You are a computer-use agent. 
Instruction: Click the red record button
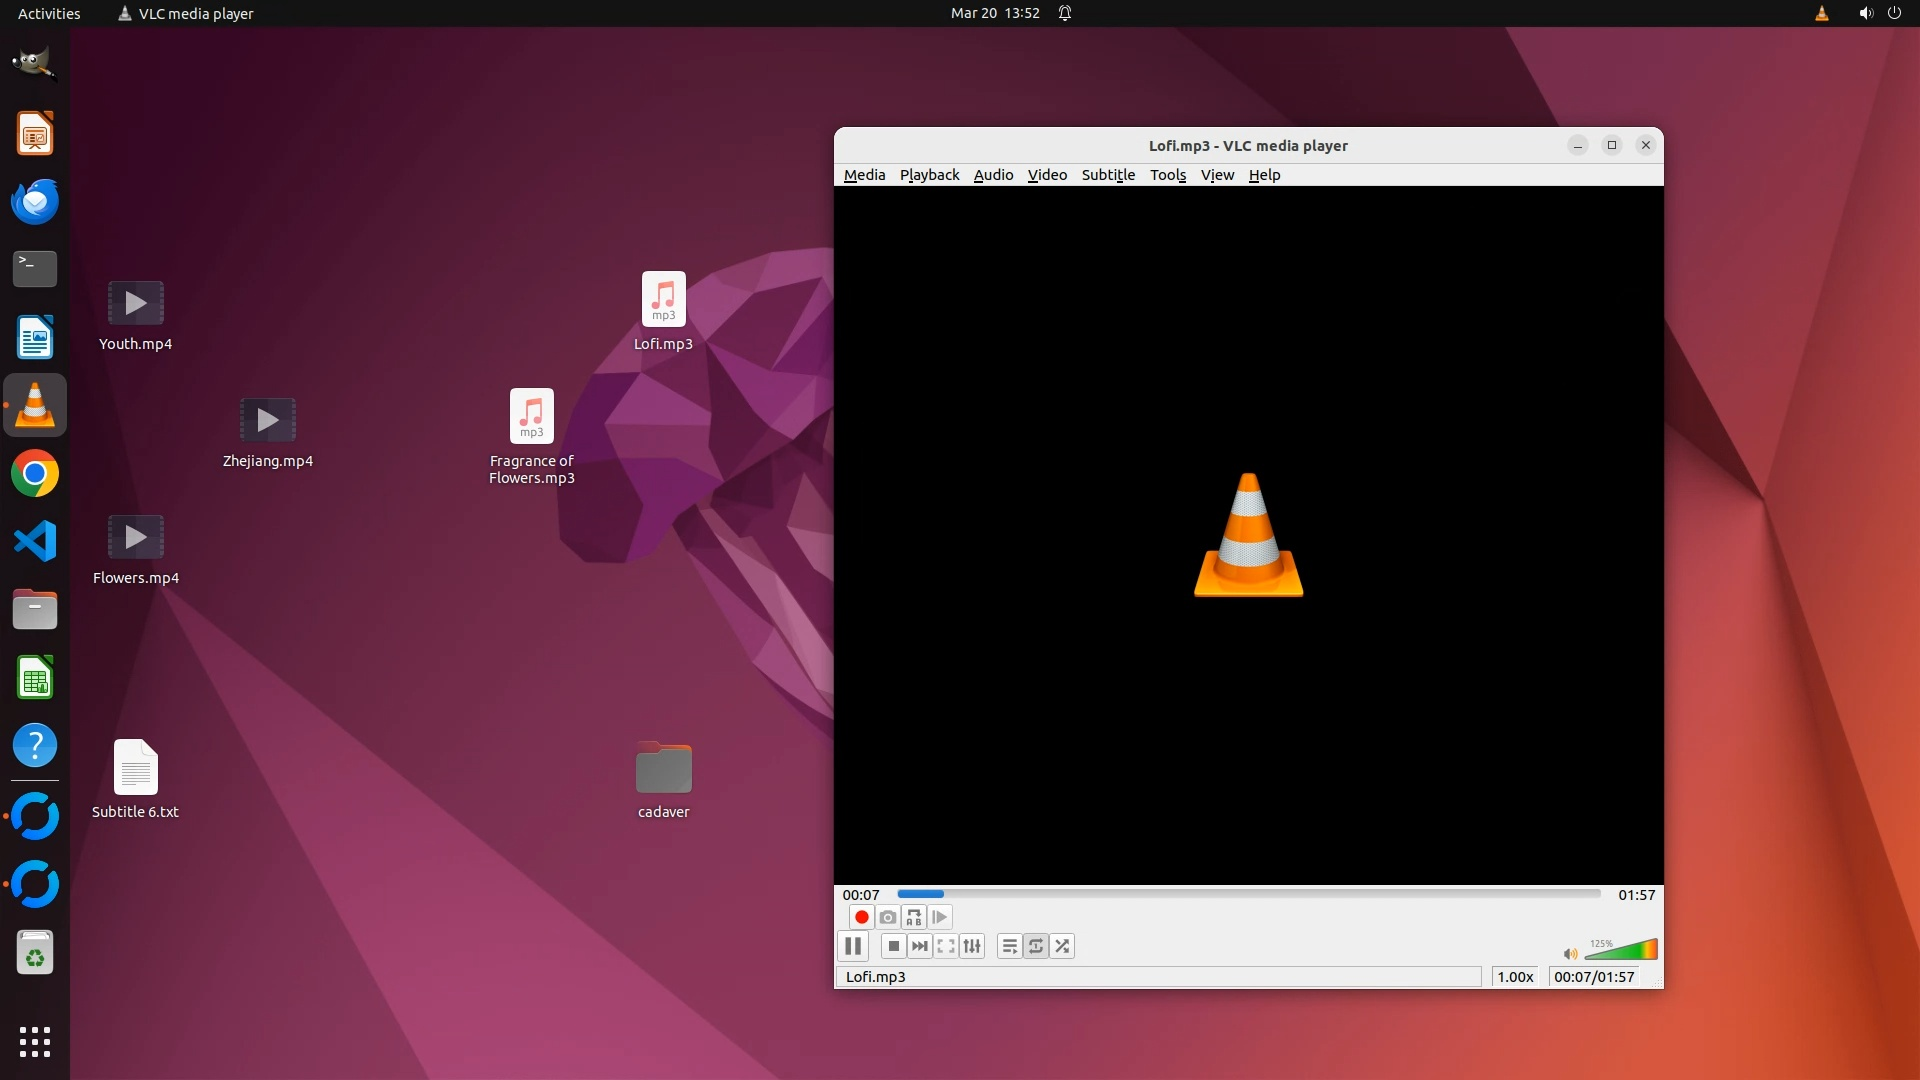[861, 917]
